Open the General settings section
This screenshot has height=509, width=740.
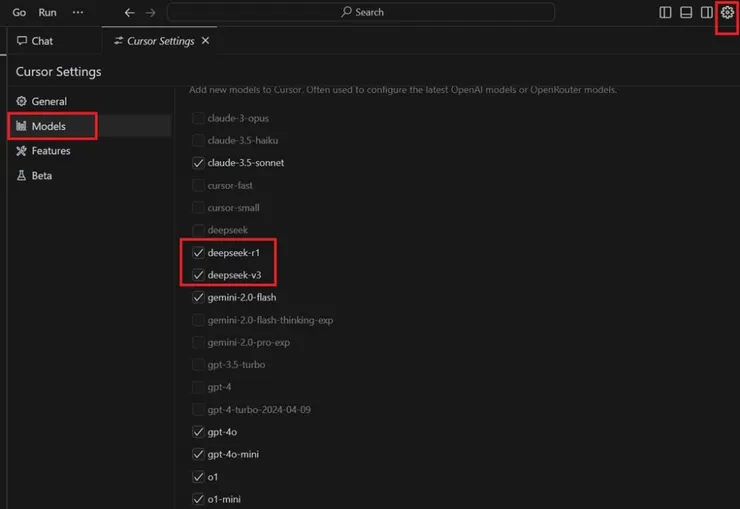[89, 101]
